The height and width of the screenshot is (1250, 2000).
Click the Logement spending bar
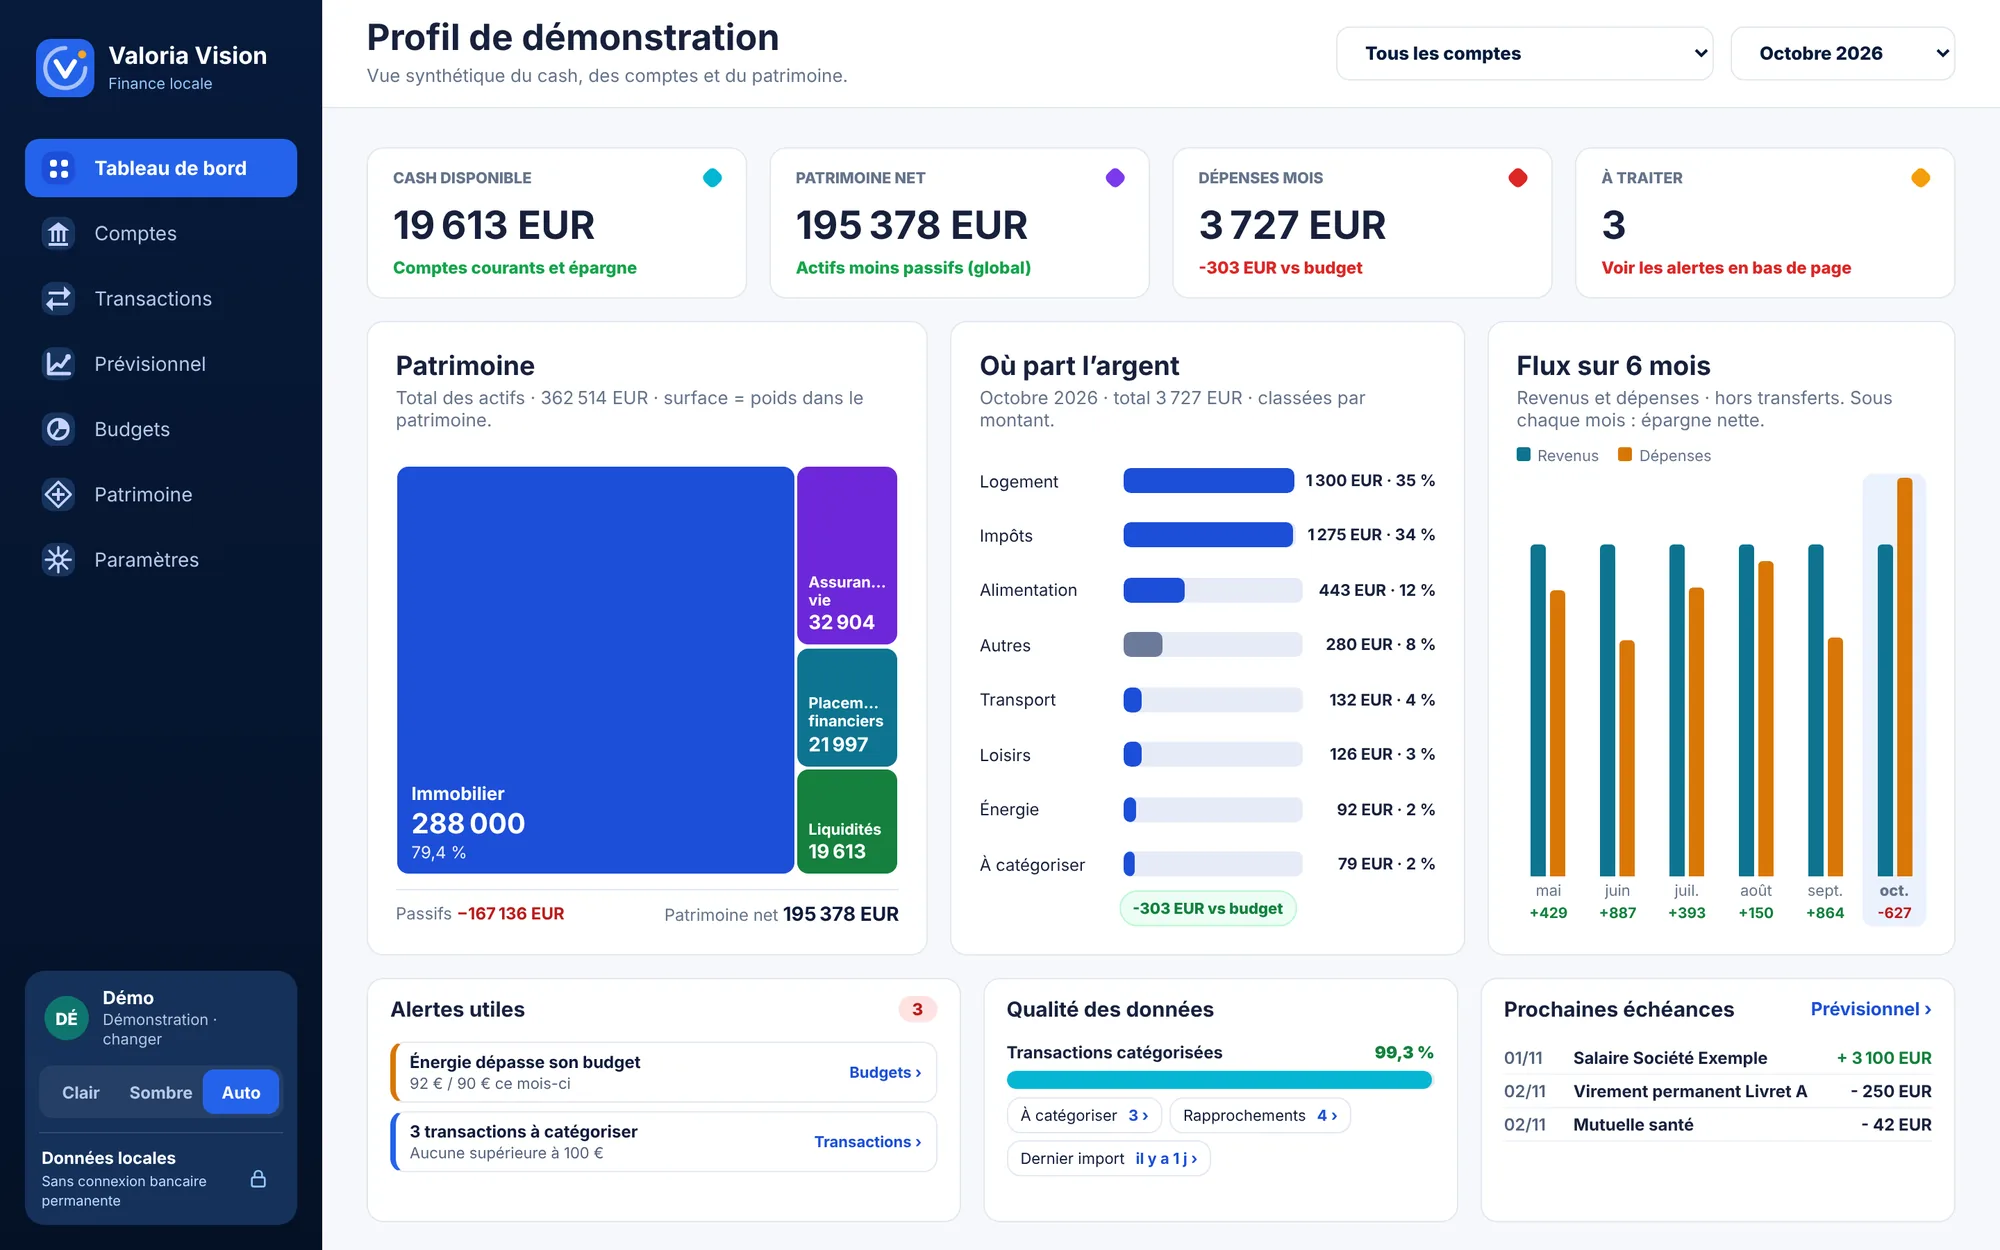[1208, 480]
